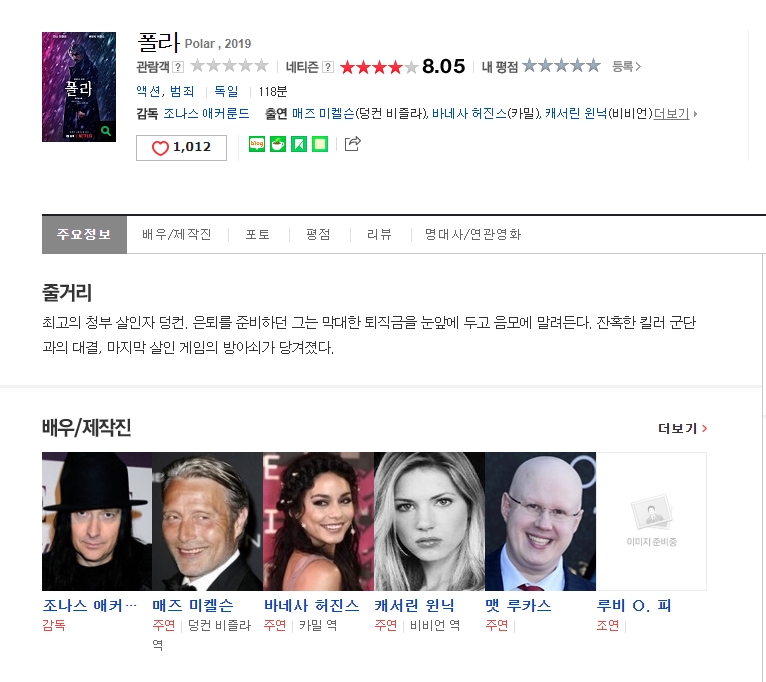Expand 배우/제작진 section via 더보기
The height and width of the screenshot is (682, 766).
coord(682,428)
